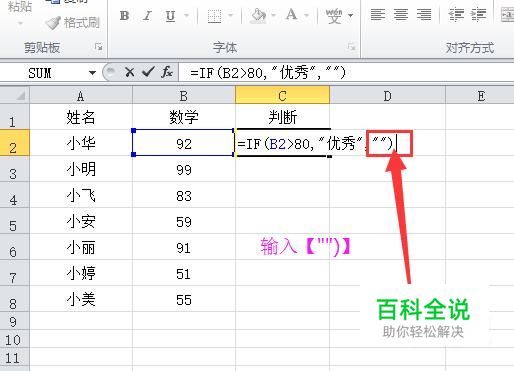Apply cell borders icon

(214, 15)
